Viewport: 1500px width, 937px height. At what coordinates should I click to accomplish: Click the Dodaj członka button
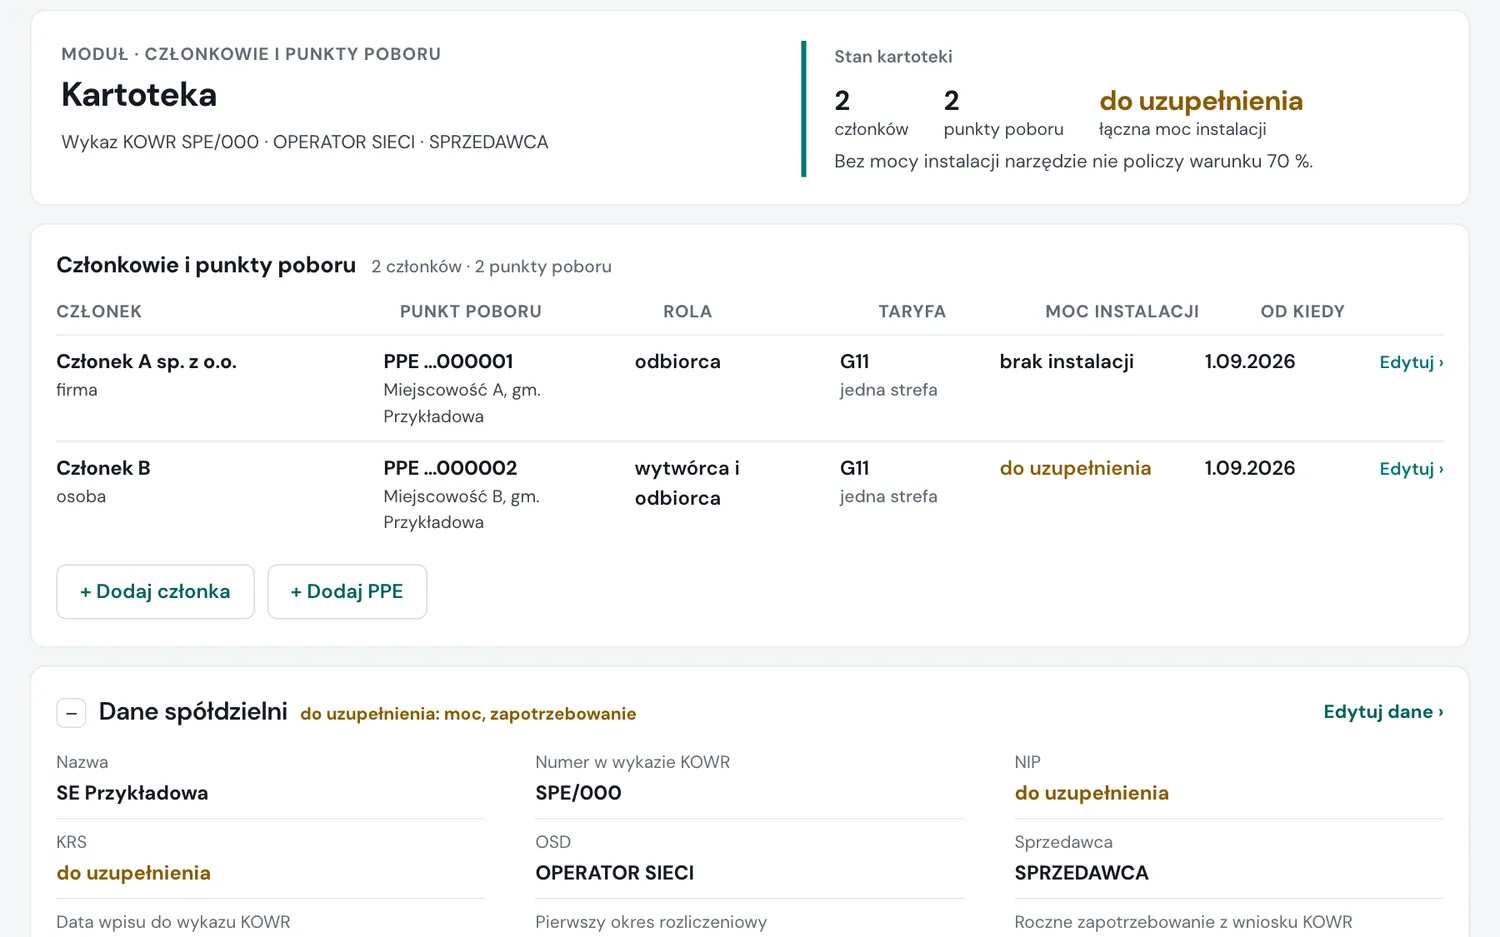pos(155,592)
